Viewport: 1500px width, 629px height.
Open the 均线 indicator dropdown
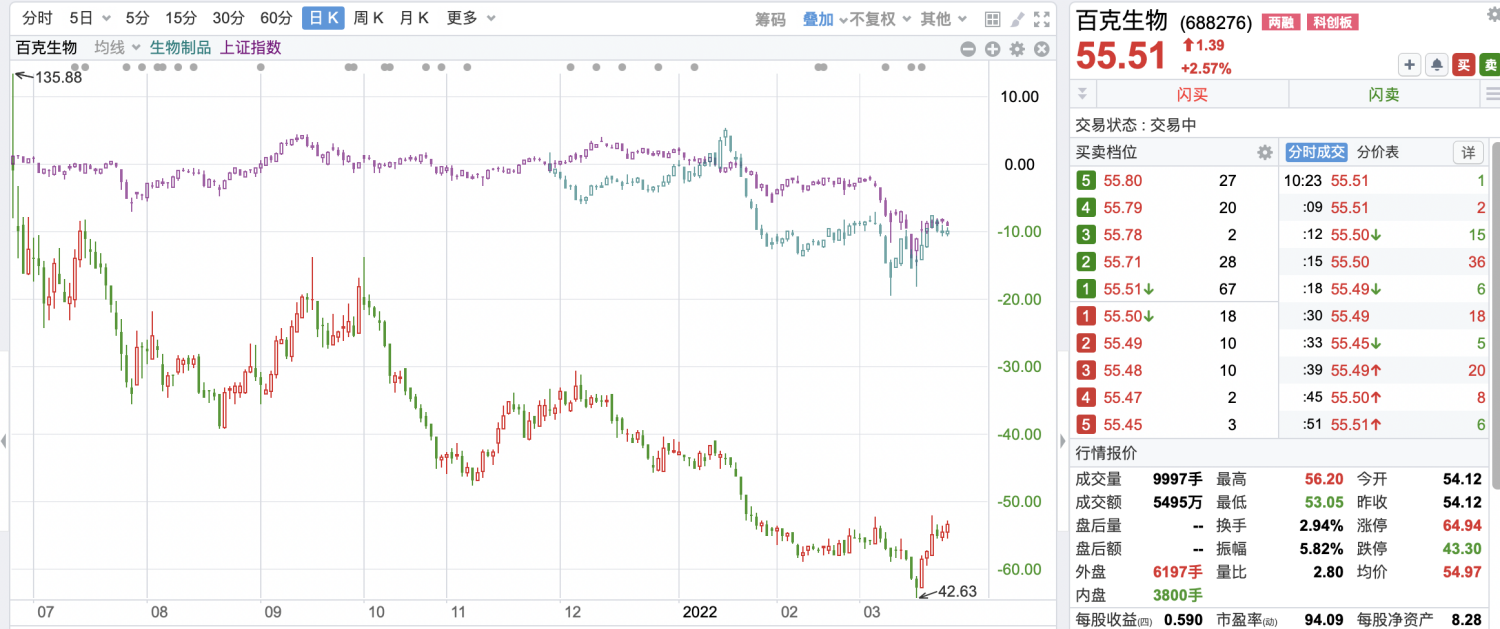(115, 47)
